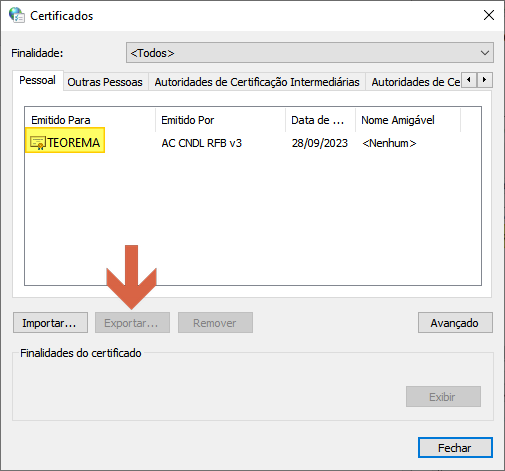The height and width of the screenshot is (471, 505).
Task: Click the Remover button
Action: click(215, 323)
